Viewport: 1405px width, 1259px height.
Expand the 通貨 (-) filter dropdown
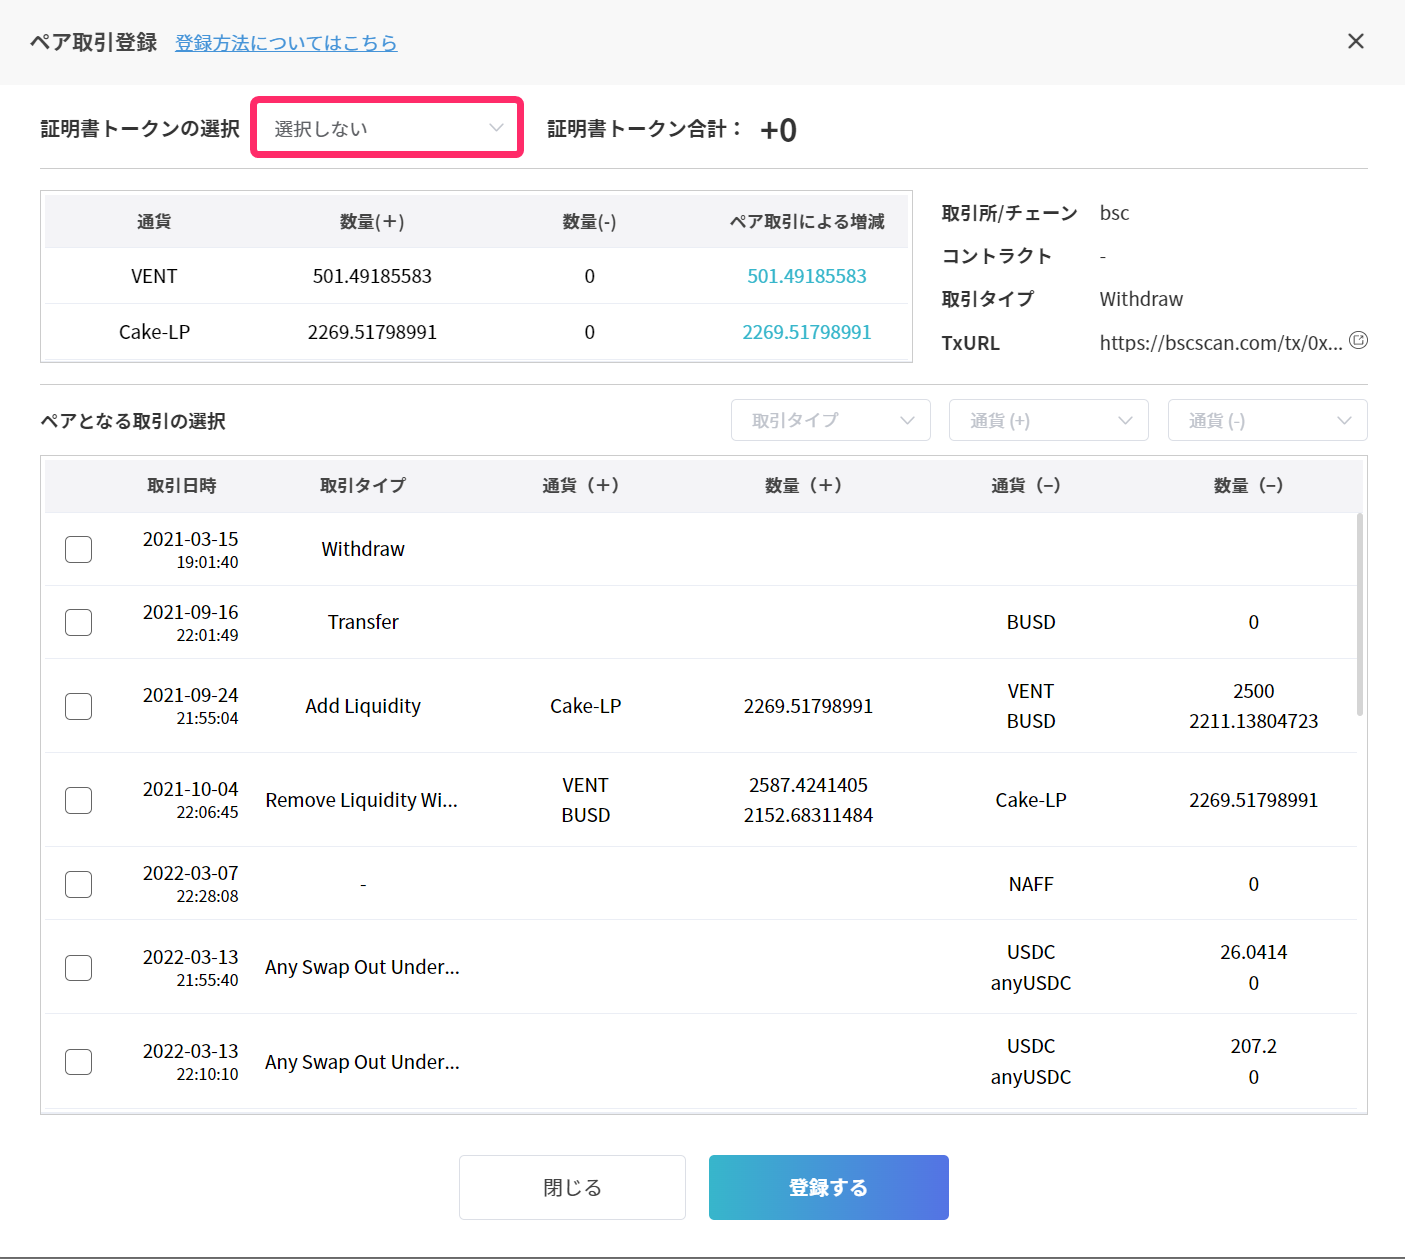[x=1267, y=420]
